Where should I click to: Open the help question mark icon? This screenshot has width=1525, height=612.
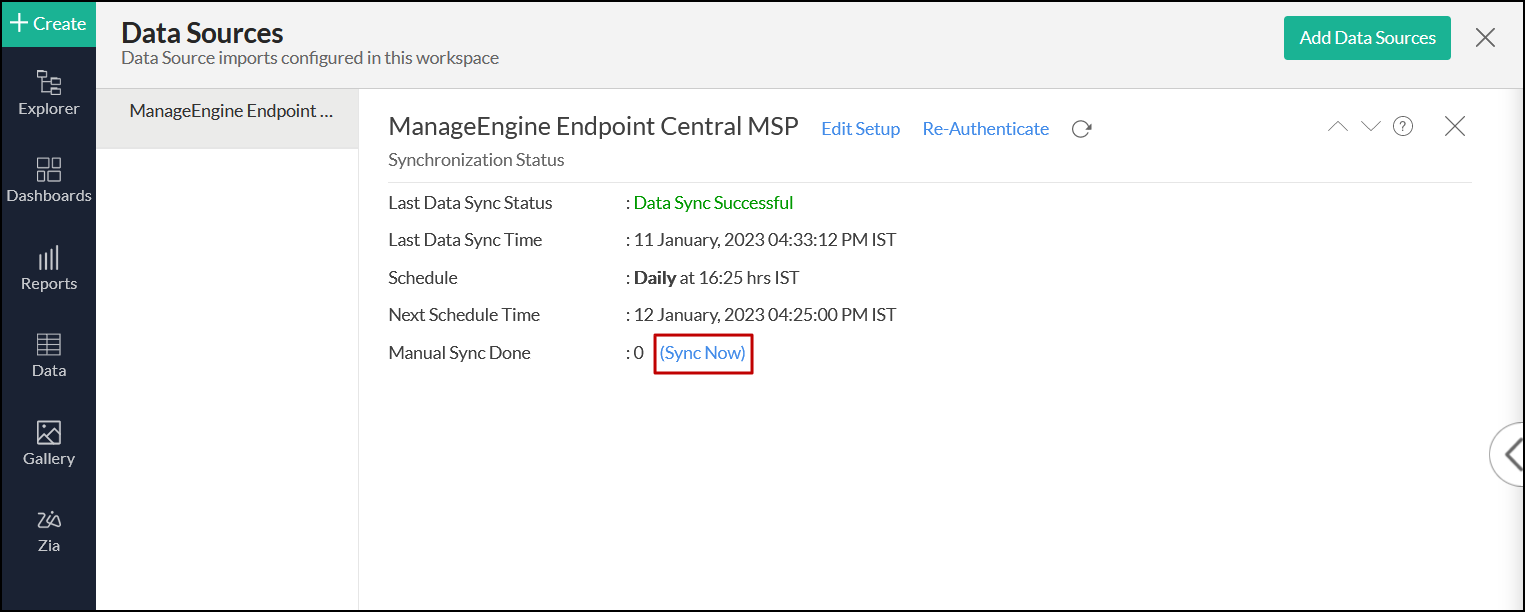click(x=1403, y=126)
